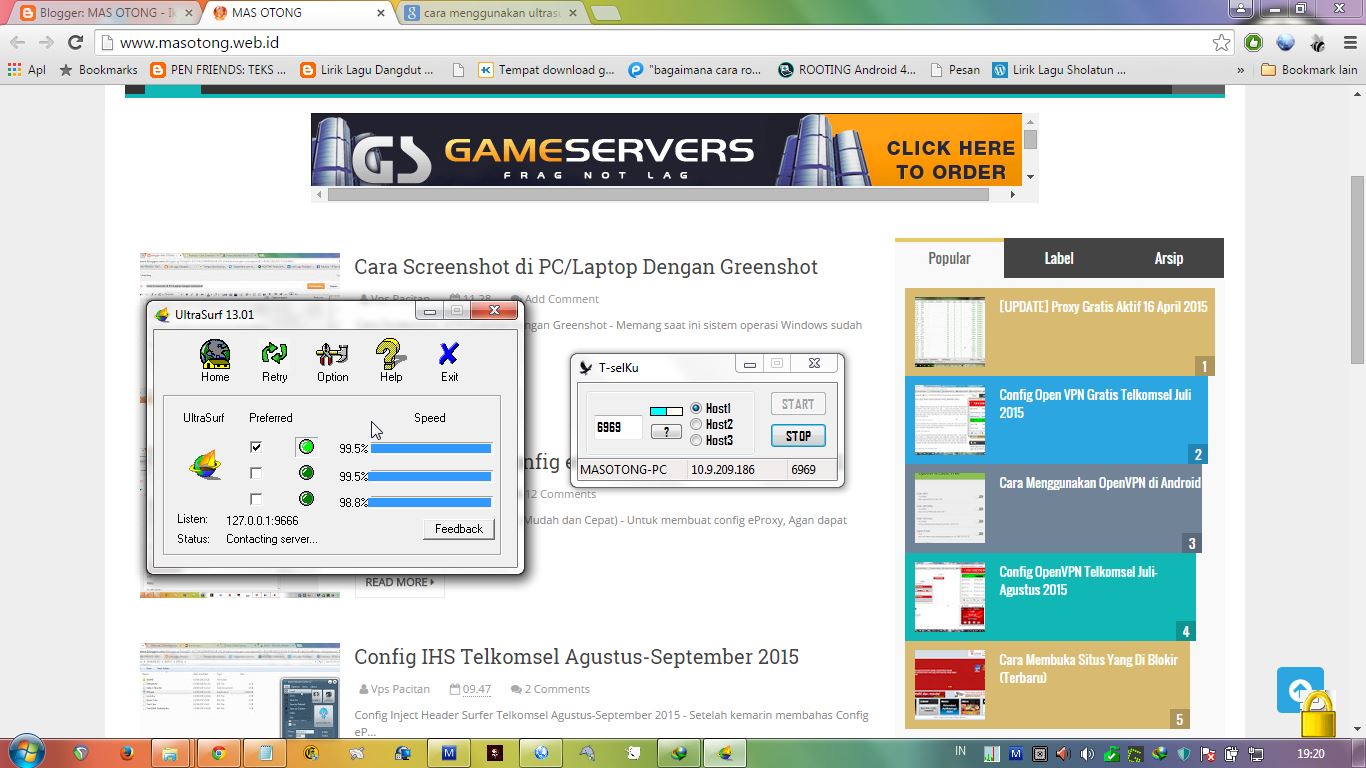
Task: Select the Host3 radio button
Action: (696, 440)
